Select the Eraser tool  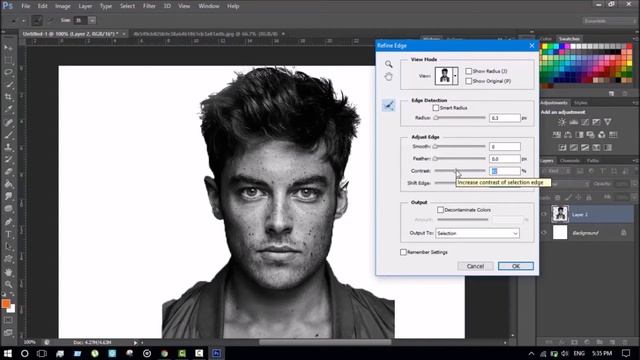(x=8, y=172)
